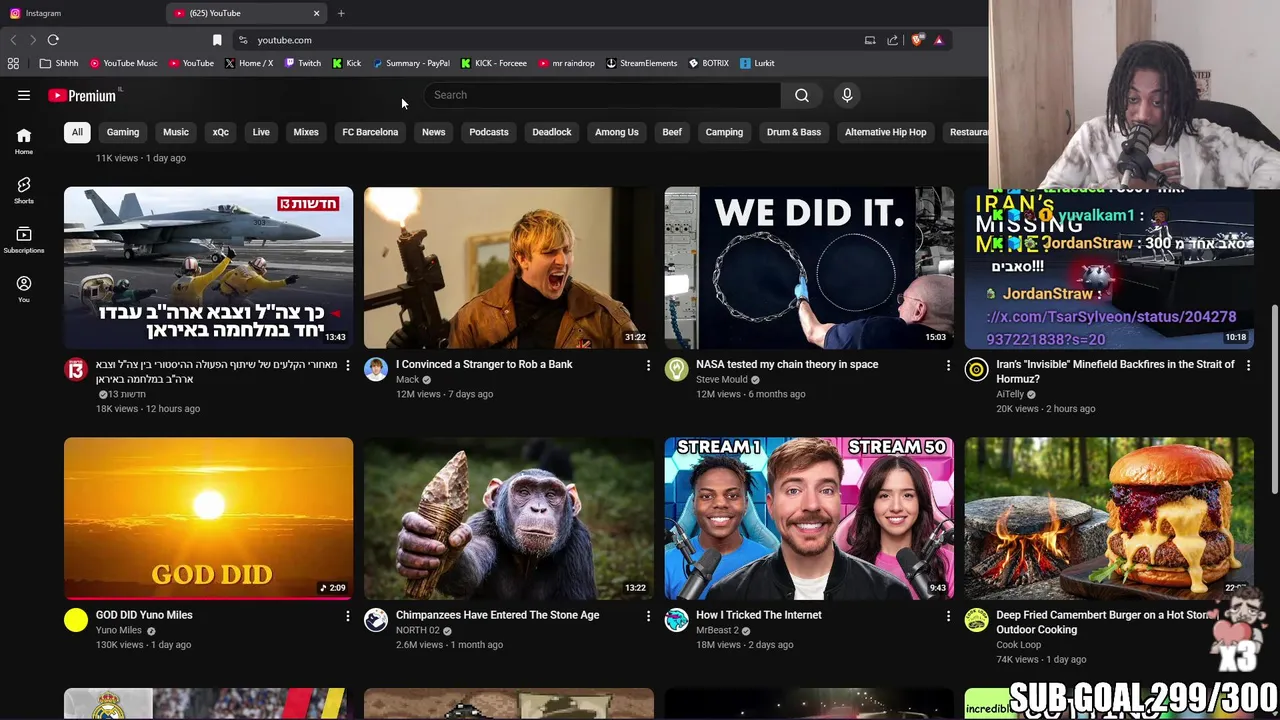Select the Live filter chip

coord(261,132)
